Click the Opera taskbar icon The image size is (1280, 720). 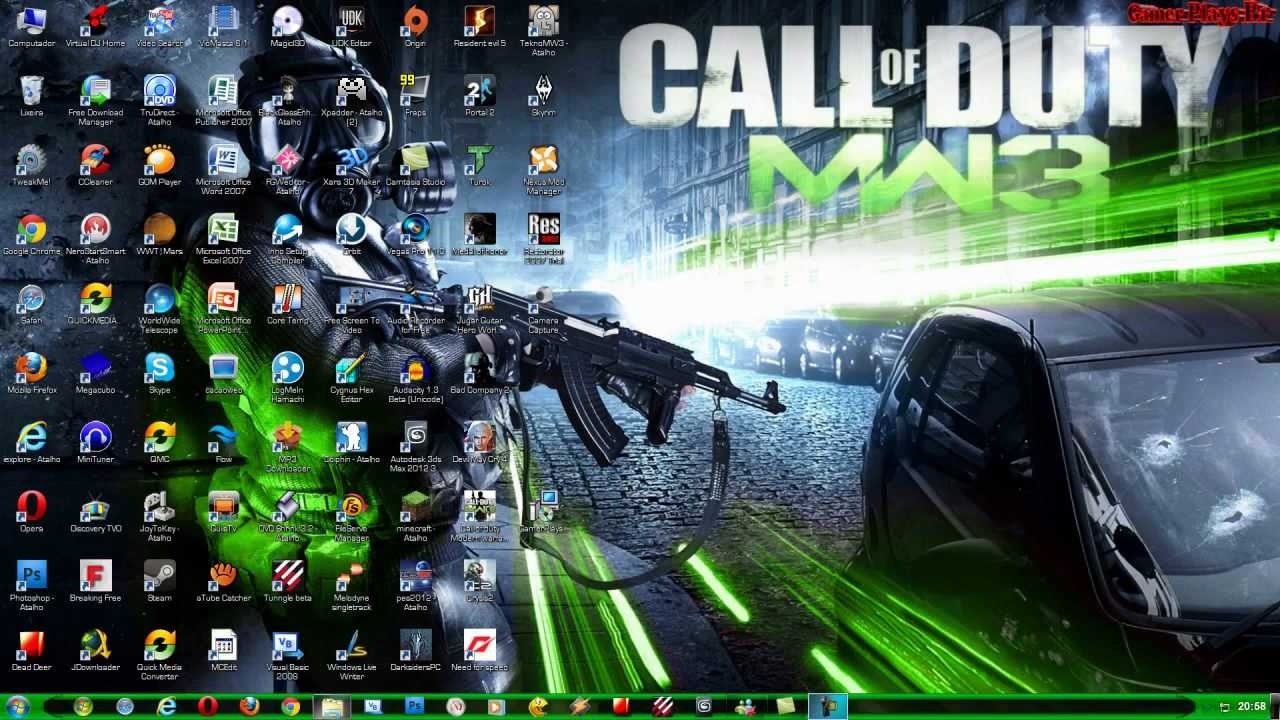pos(208,707)
